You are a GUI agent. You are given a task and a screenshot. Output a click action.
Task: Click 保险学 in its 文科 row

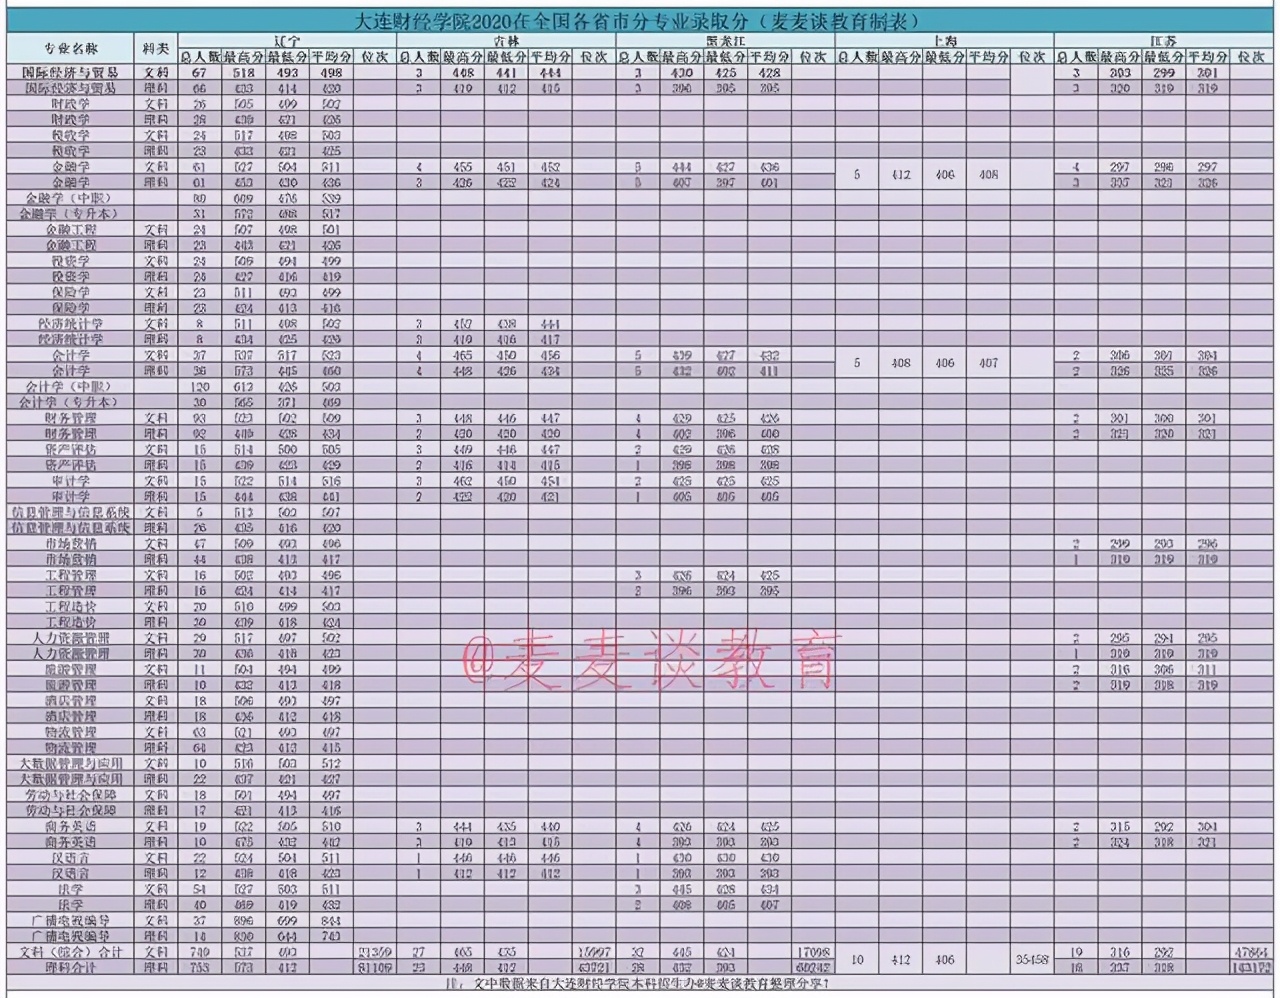pyautogui.click(x=71, y=292)
